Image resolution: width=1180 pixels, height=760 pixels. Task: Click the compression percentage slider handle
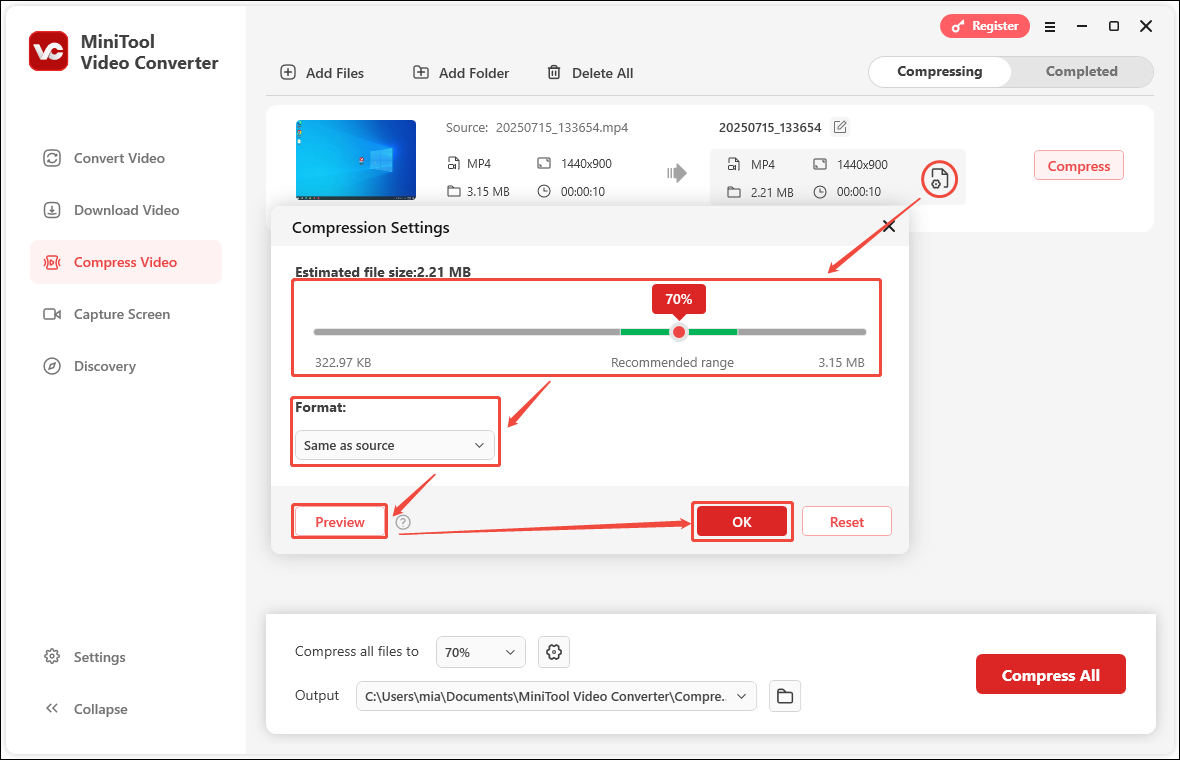pos(679,331)
